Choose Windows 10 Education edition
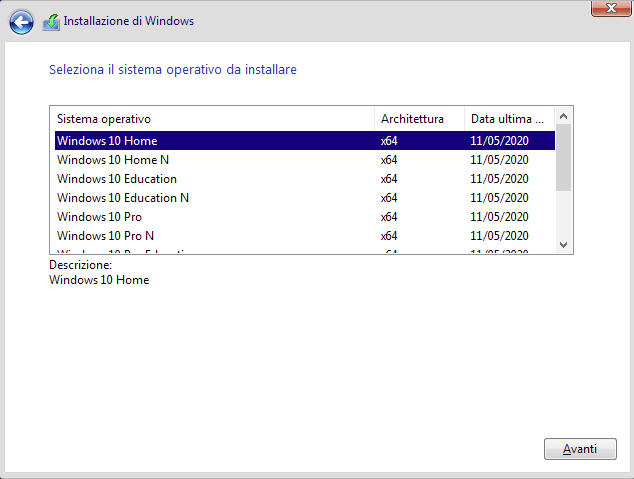 tap(305, 179)
